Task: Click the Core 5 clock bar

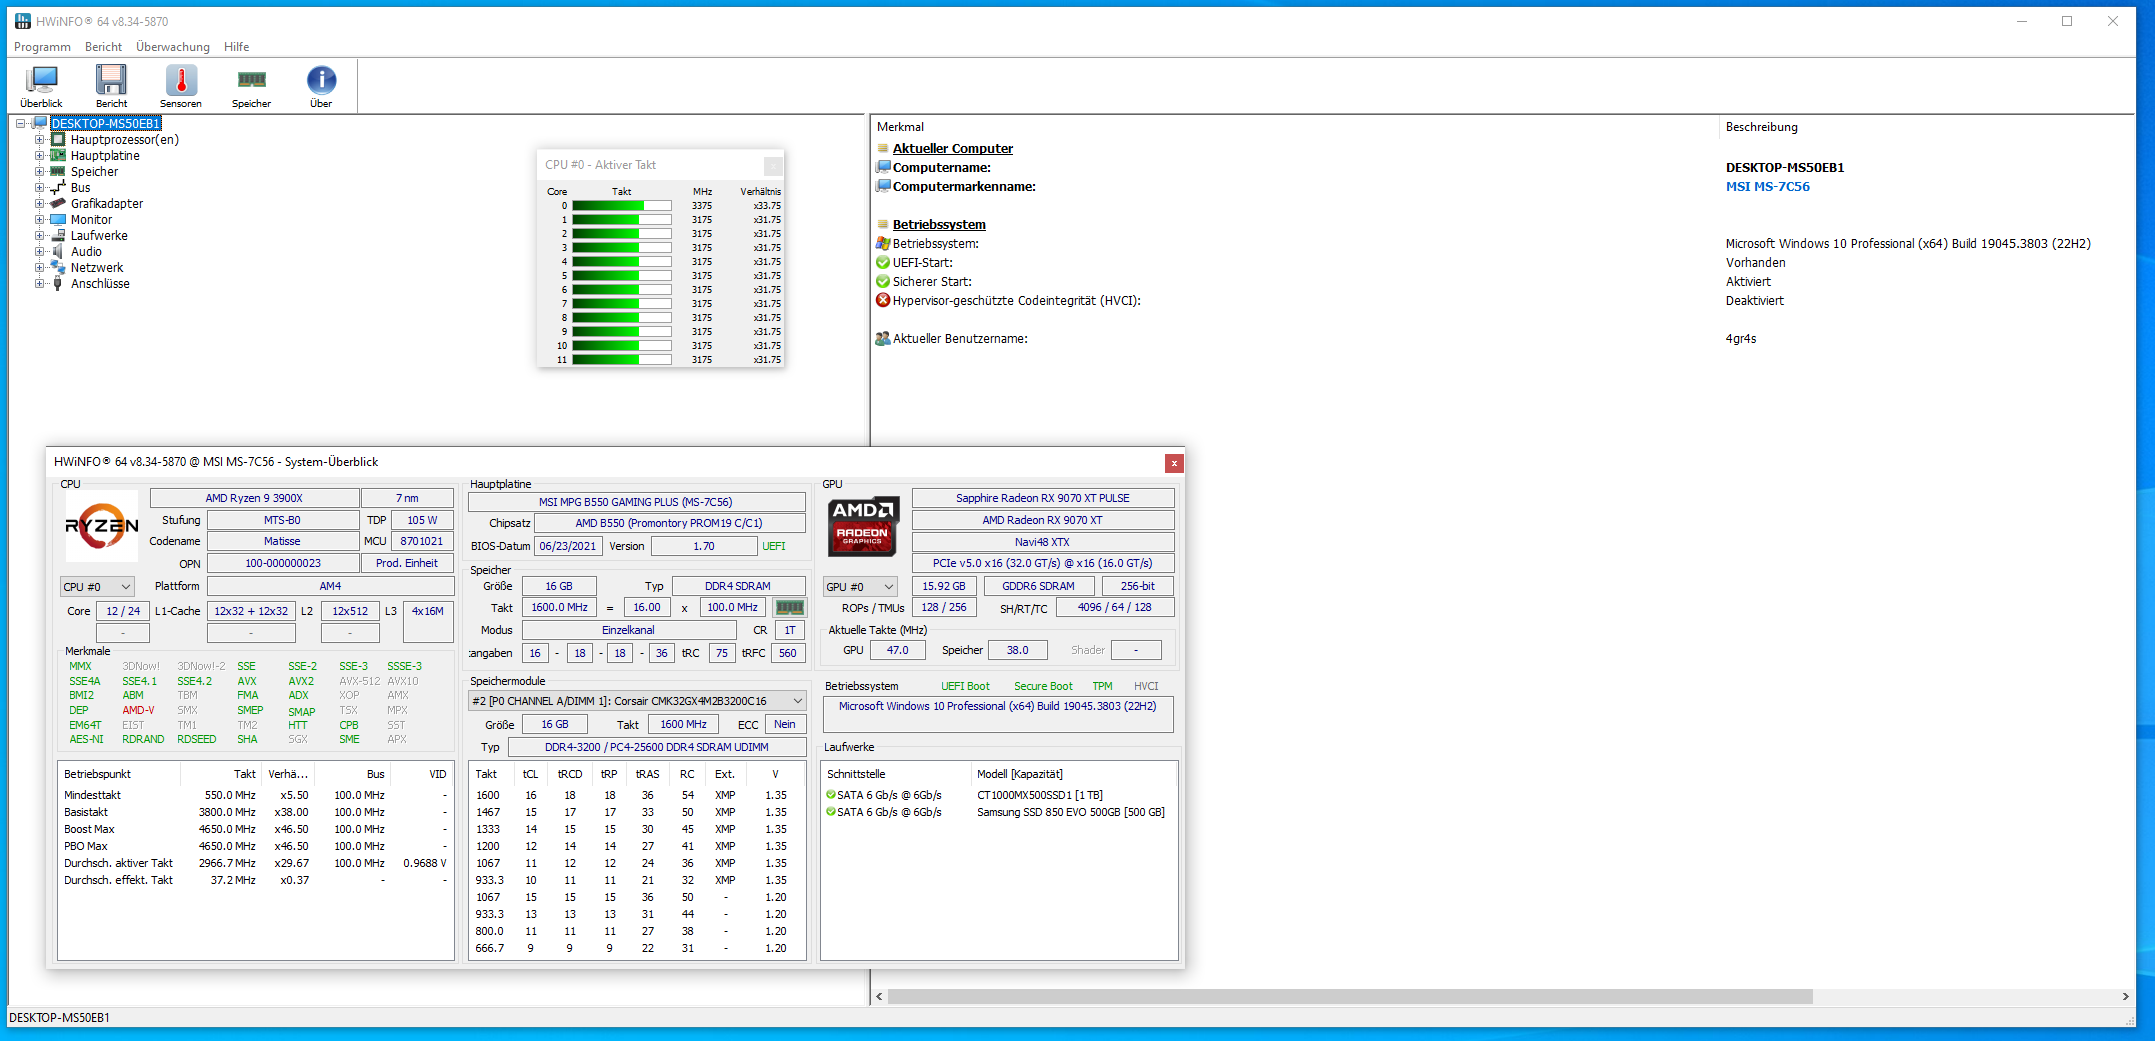Action: click(621, 276)
